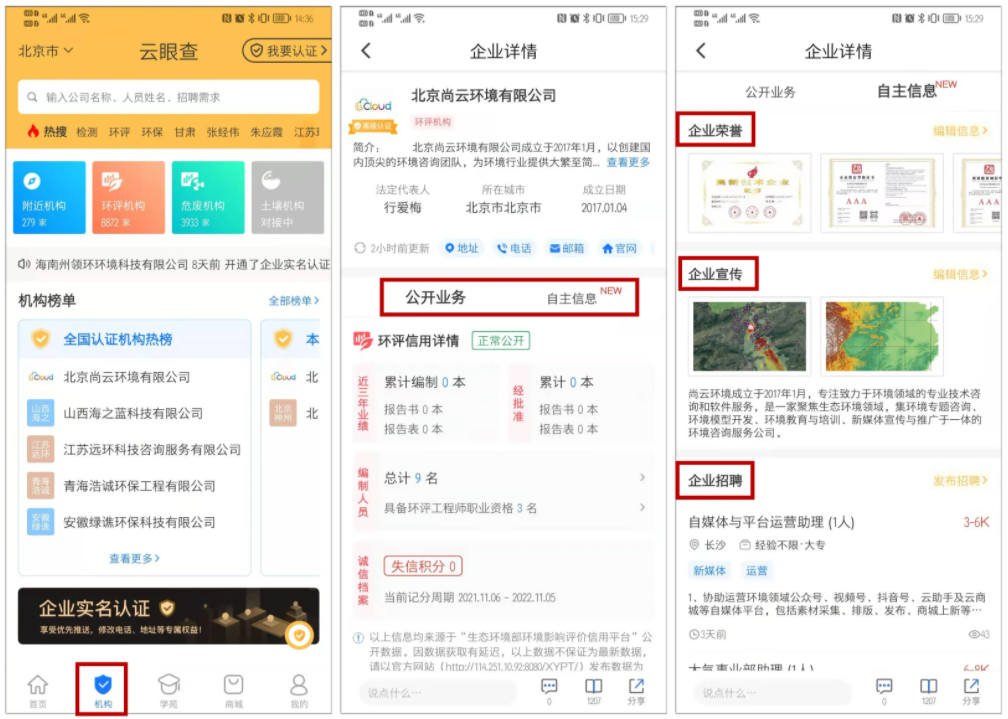Tap hot search term 张经伟
The width and height of the screenshot is (1008, 719).
(223, 132)
